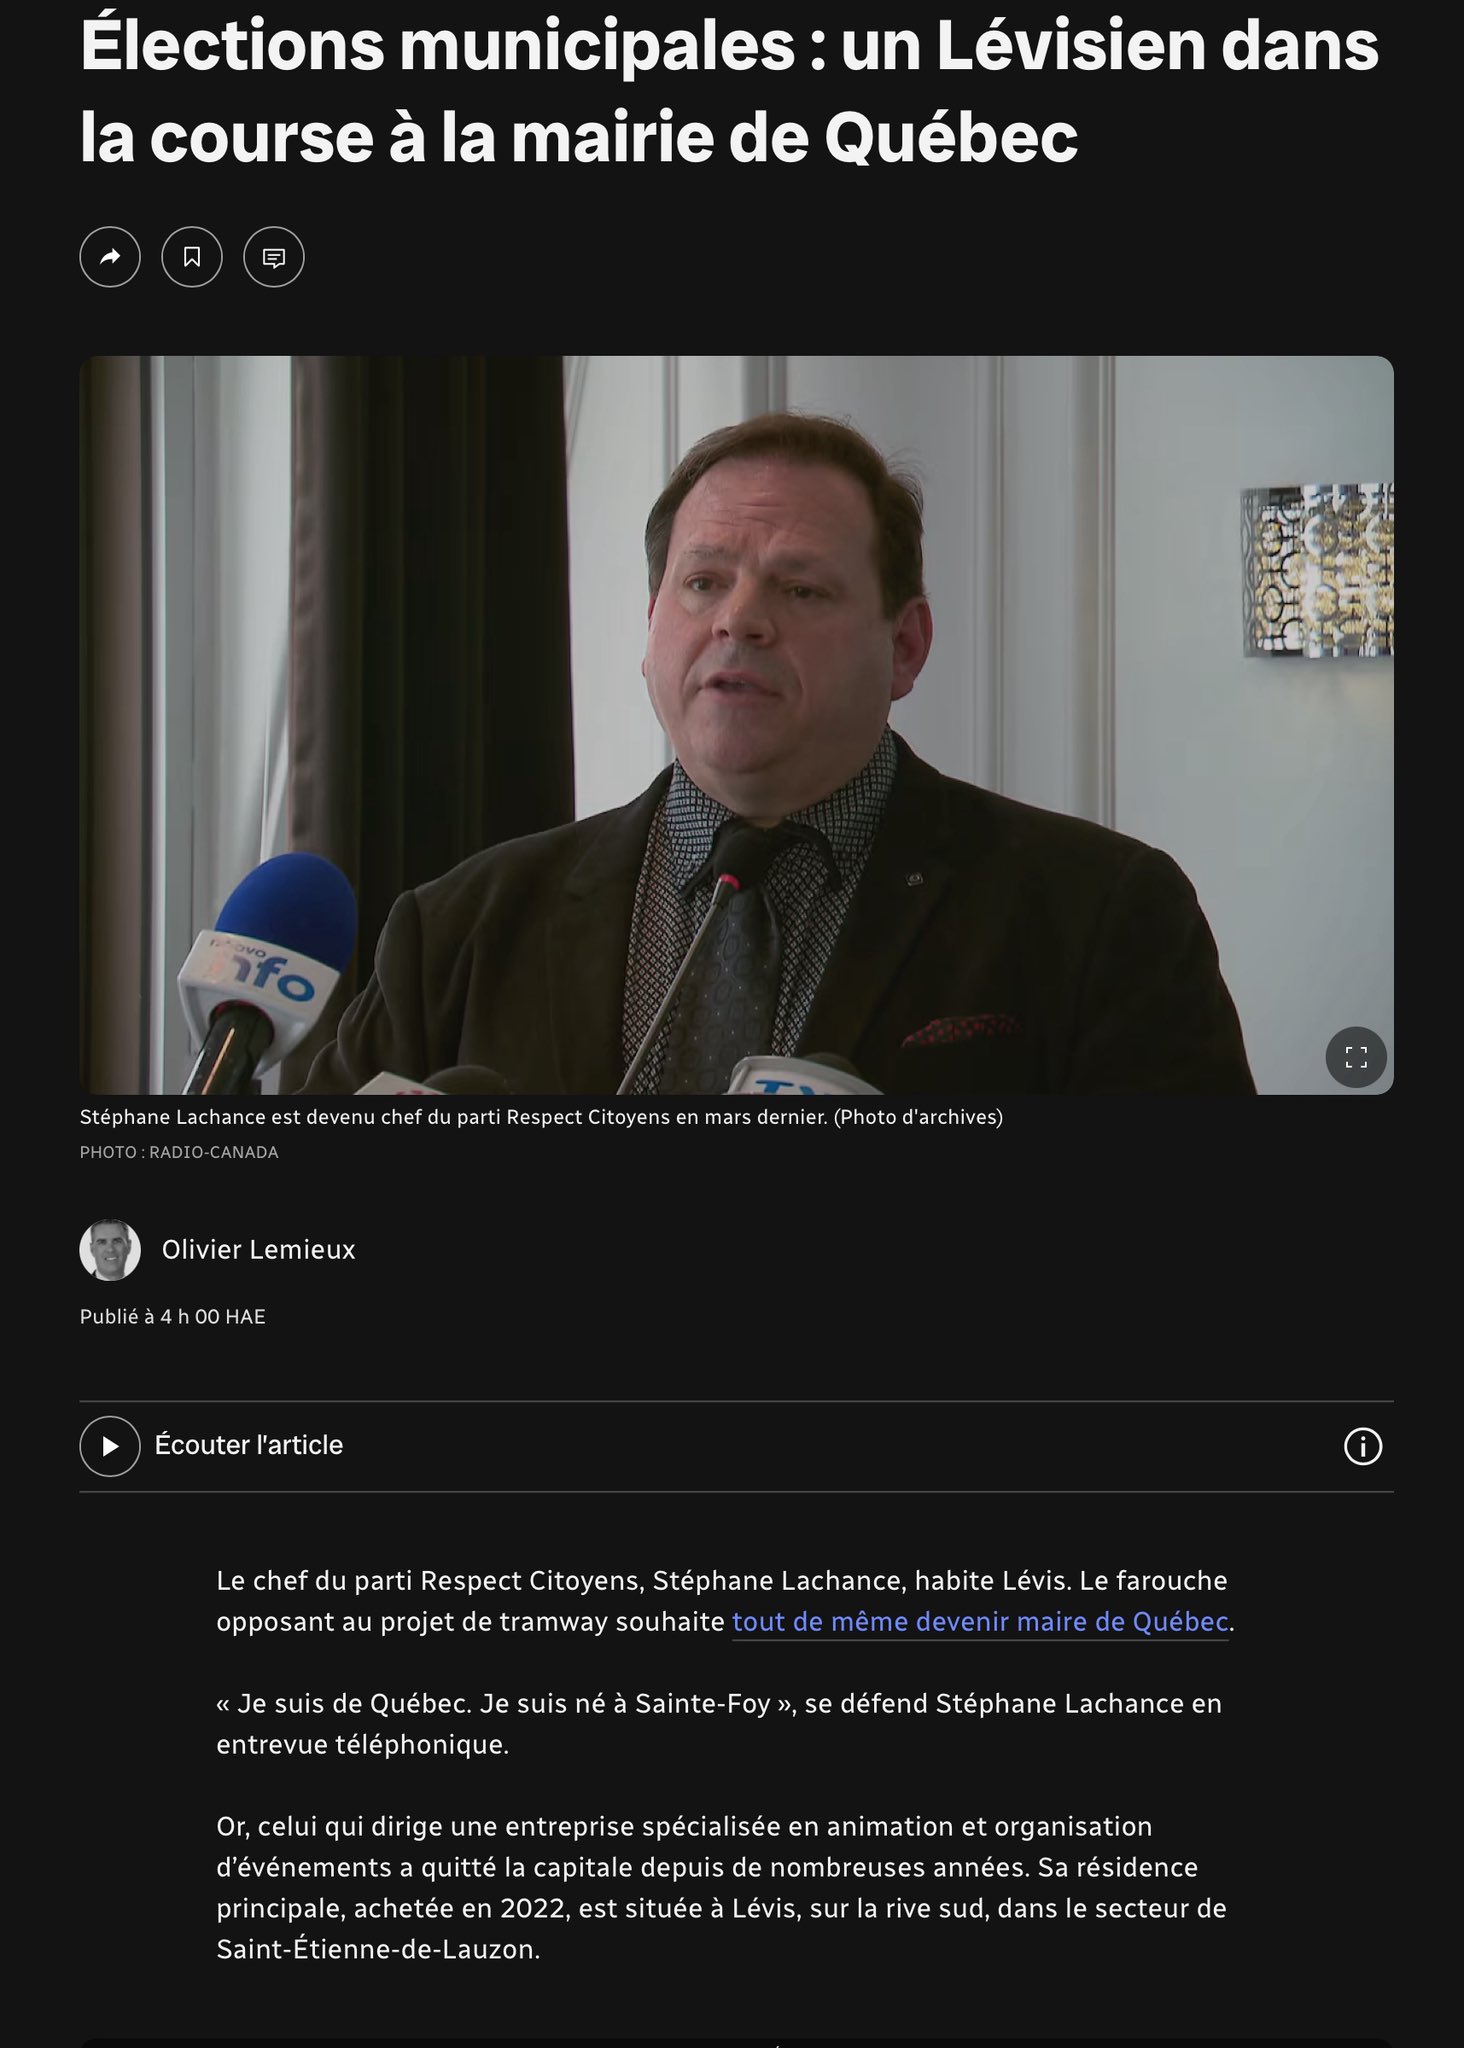The height and width of the screenshot is (2048, 1464).
Task: Bookmark this article for later
Action: (x=192, y=257)
